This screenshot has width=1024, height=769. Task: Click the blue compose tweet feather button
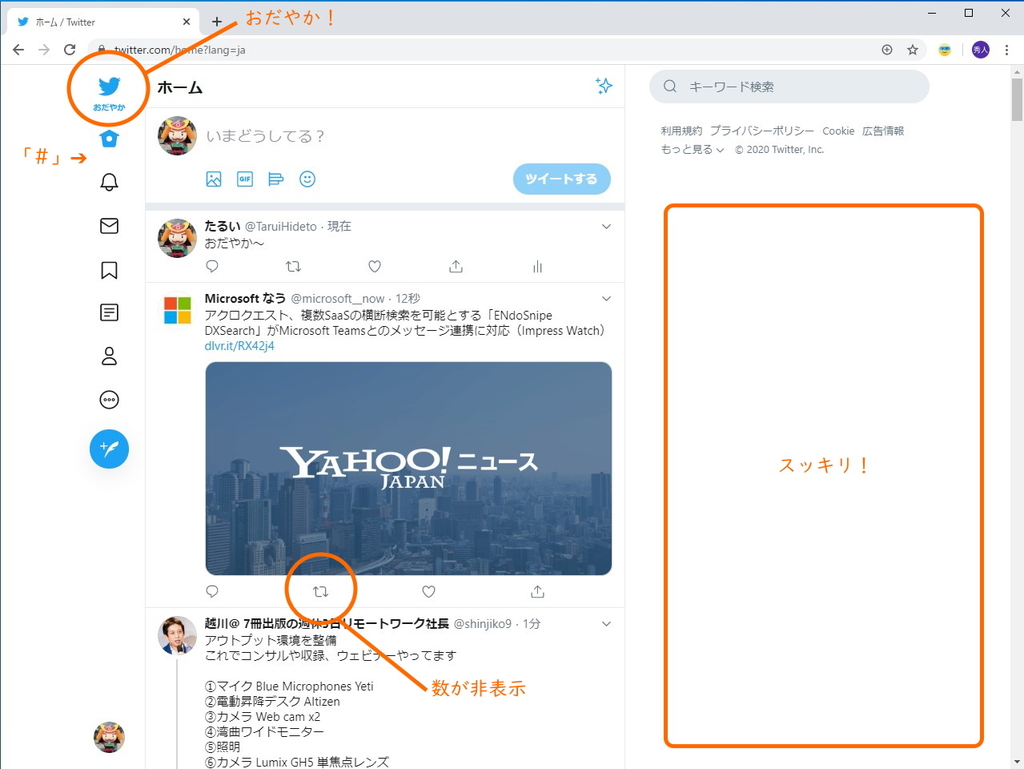pyautogui.click(x=109, y=449)
